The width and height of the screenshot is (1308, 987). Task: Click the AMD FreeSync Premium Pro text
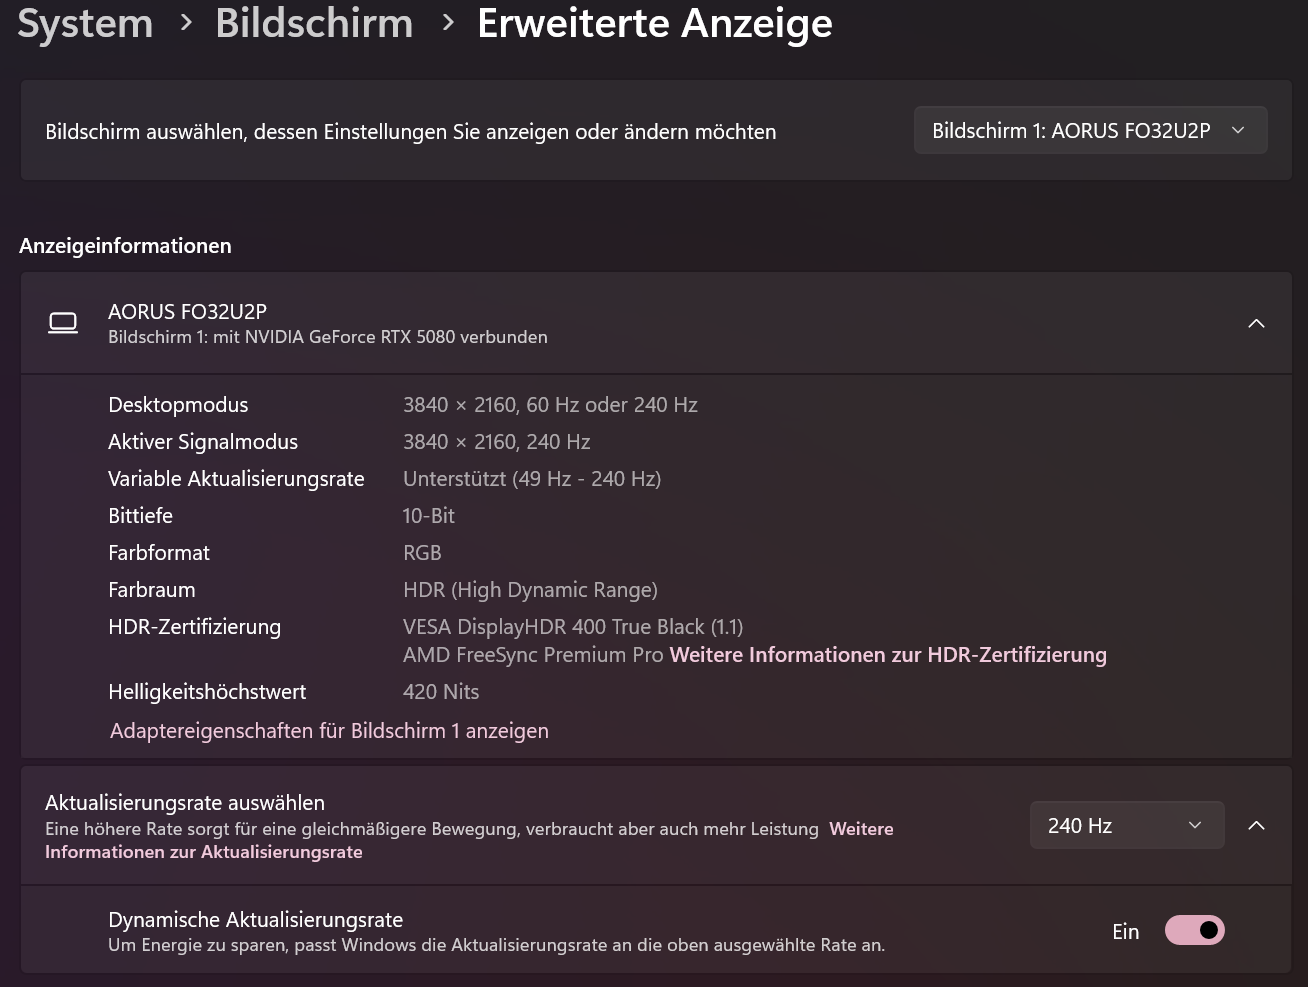tap(533, 655)
